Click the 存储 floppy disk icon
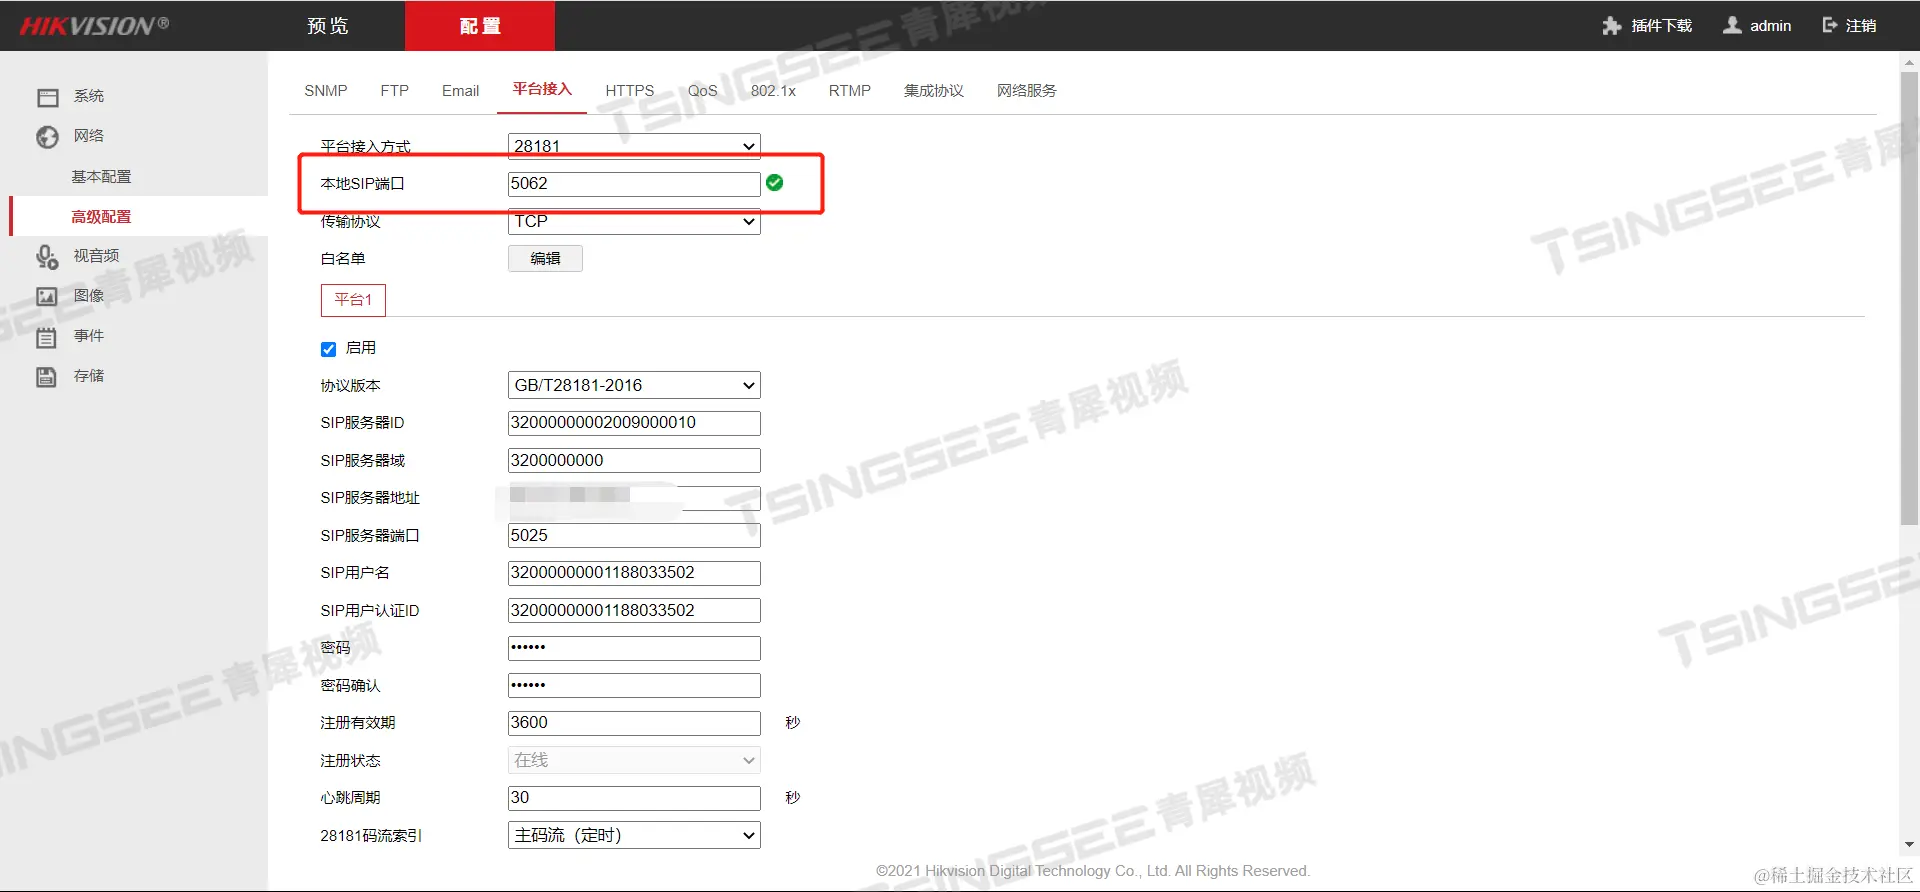The height and width of the screenshot is (892, 1920). click(46, 377)
